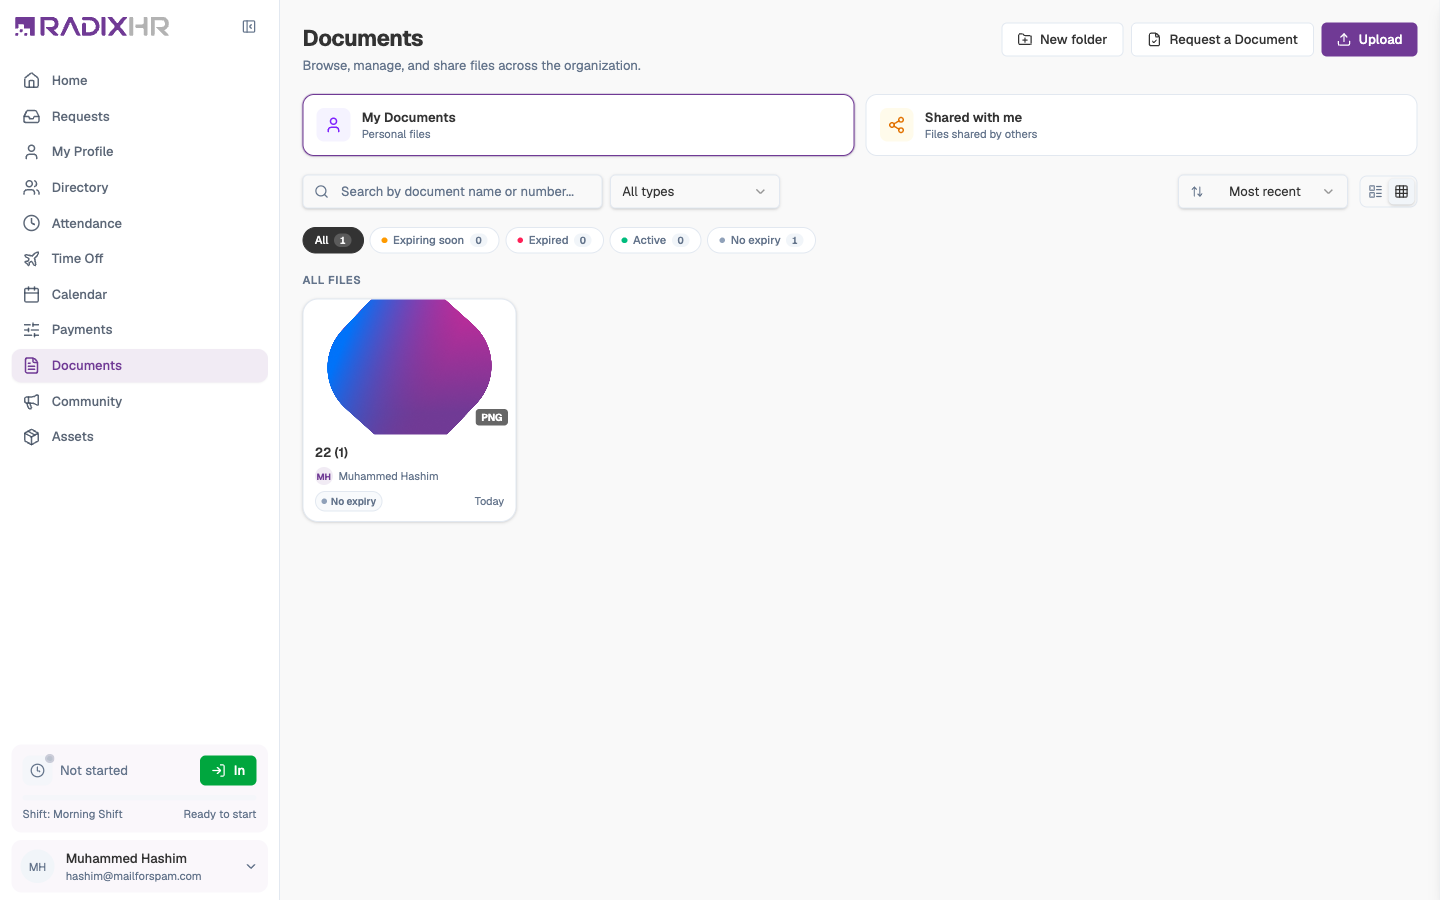Click the My Documents person icon
This screenshot has width=1440, height=900.
[334, 125]
